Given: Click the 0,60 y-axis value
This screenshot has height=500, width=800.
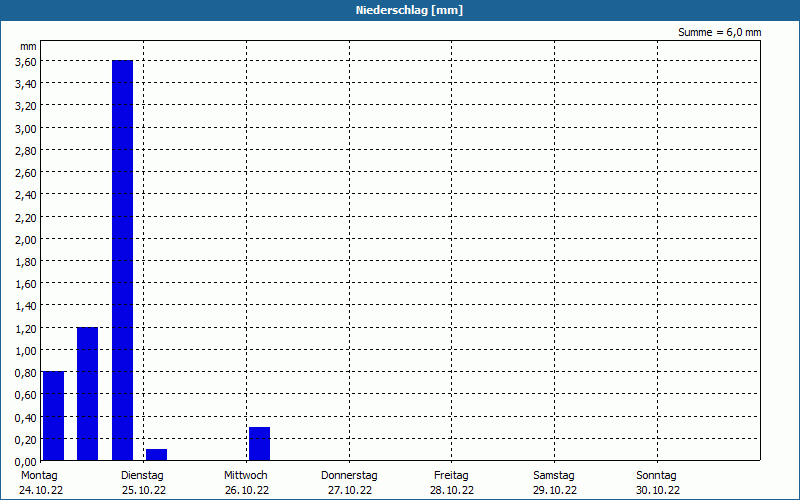Looking at the screenshot, I should (x=26, y=395).
